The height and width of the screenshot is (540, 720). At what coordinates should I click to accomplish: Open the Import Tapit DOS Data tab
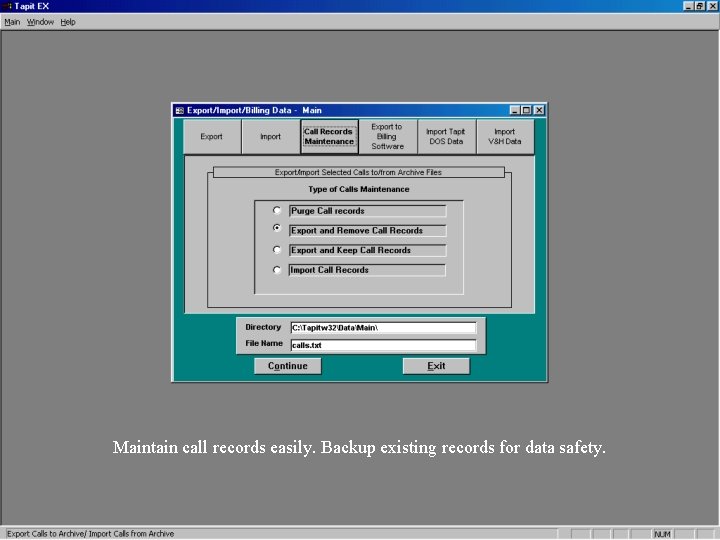[446, 136]
